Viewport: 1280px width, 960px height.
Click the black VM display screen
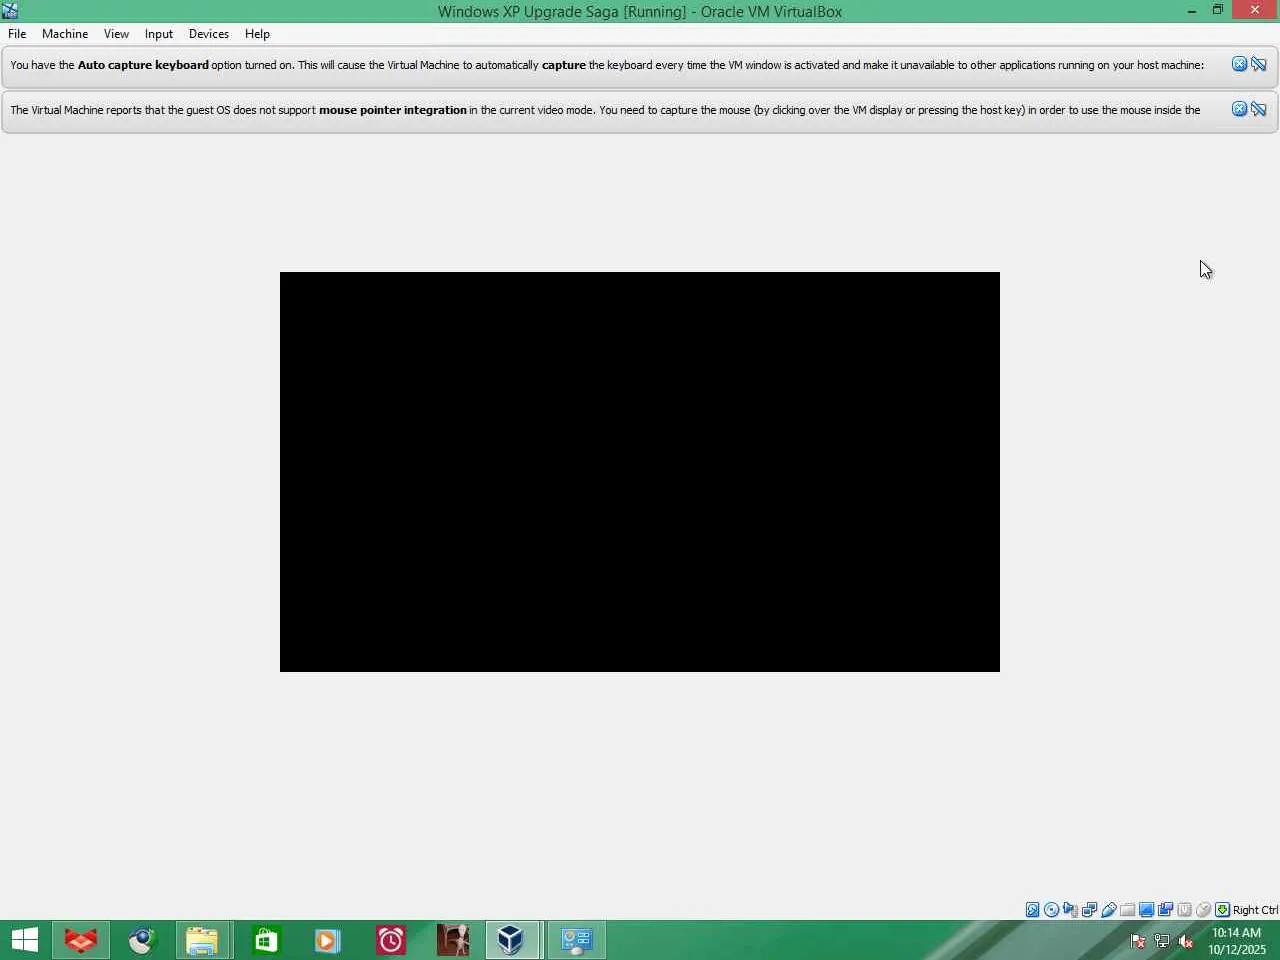[x=640, y=472]
